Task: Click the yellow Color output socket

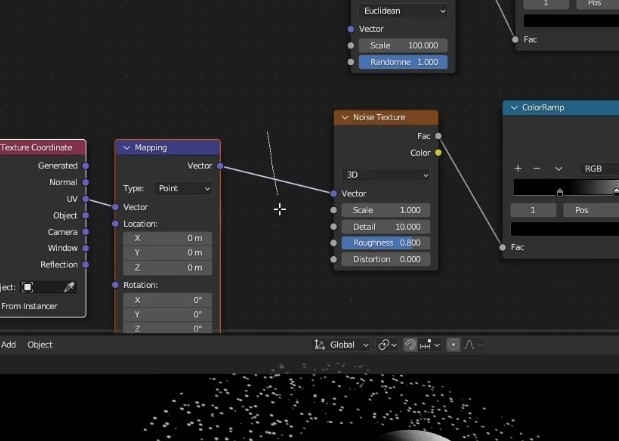Action: (x=438, y=153)
